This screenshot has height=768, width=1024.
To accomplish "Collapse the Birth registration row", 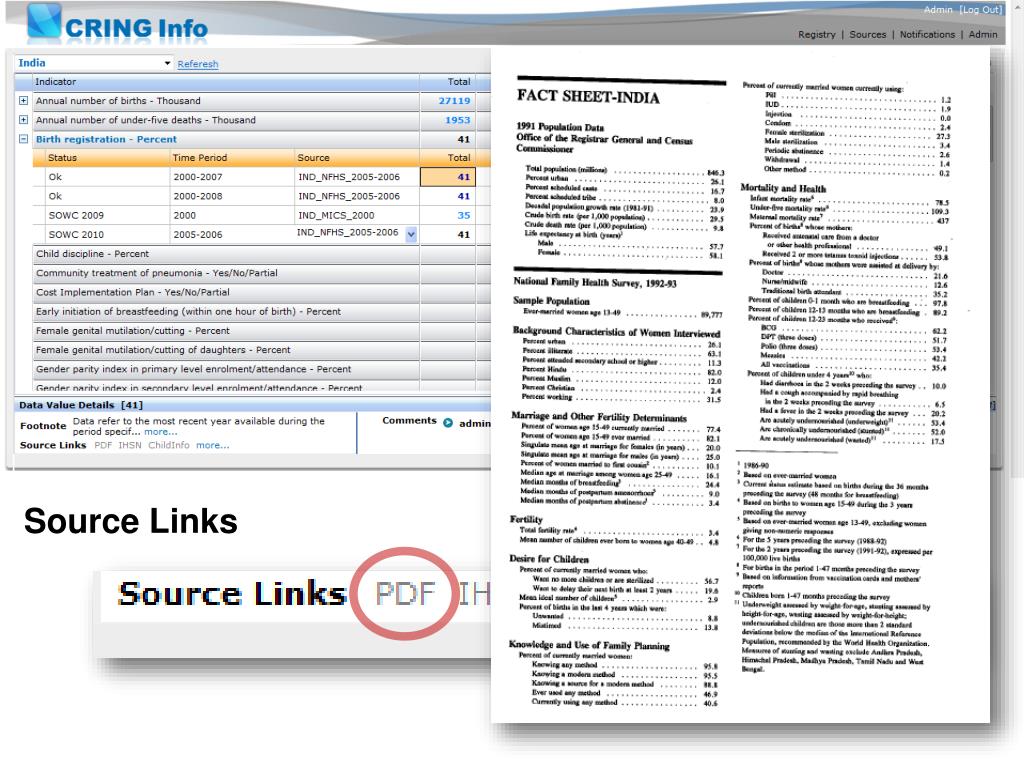I will point(24,139).
